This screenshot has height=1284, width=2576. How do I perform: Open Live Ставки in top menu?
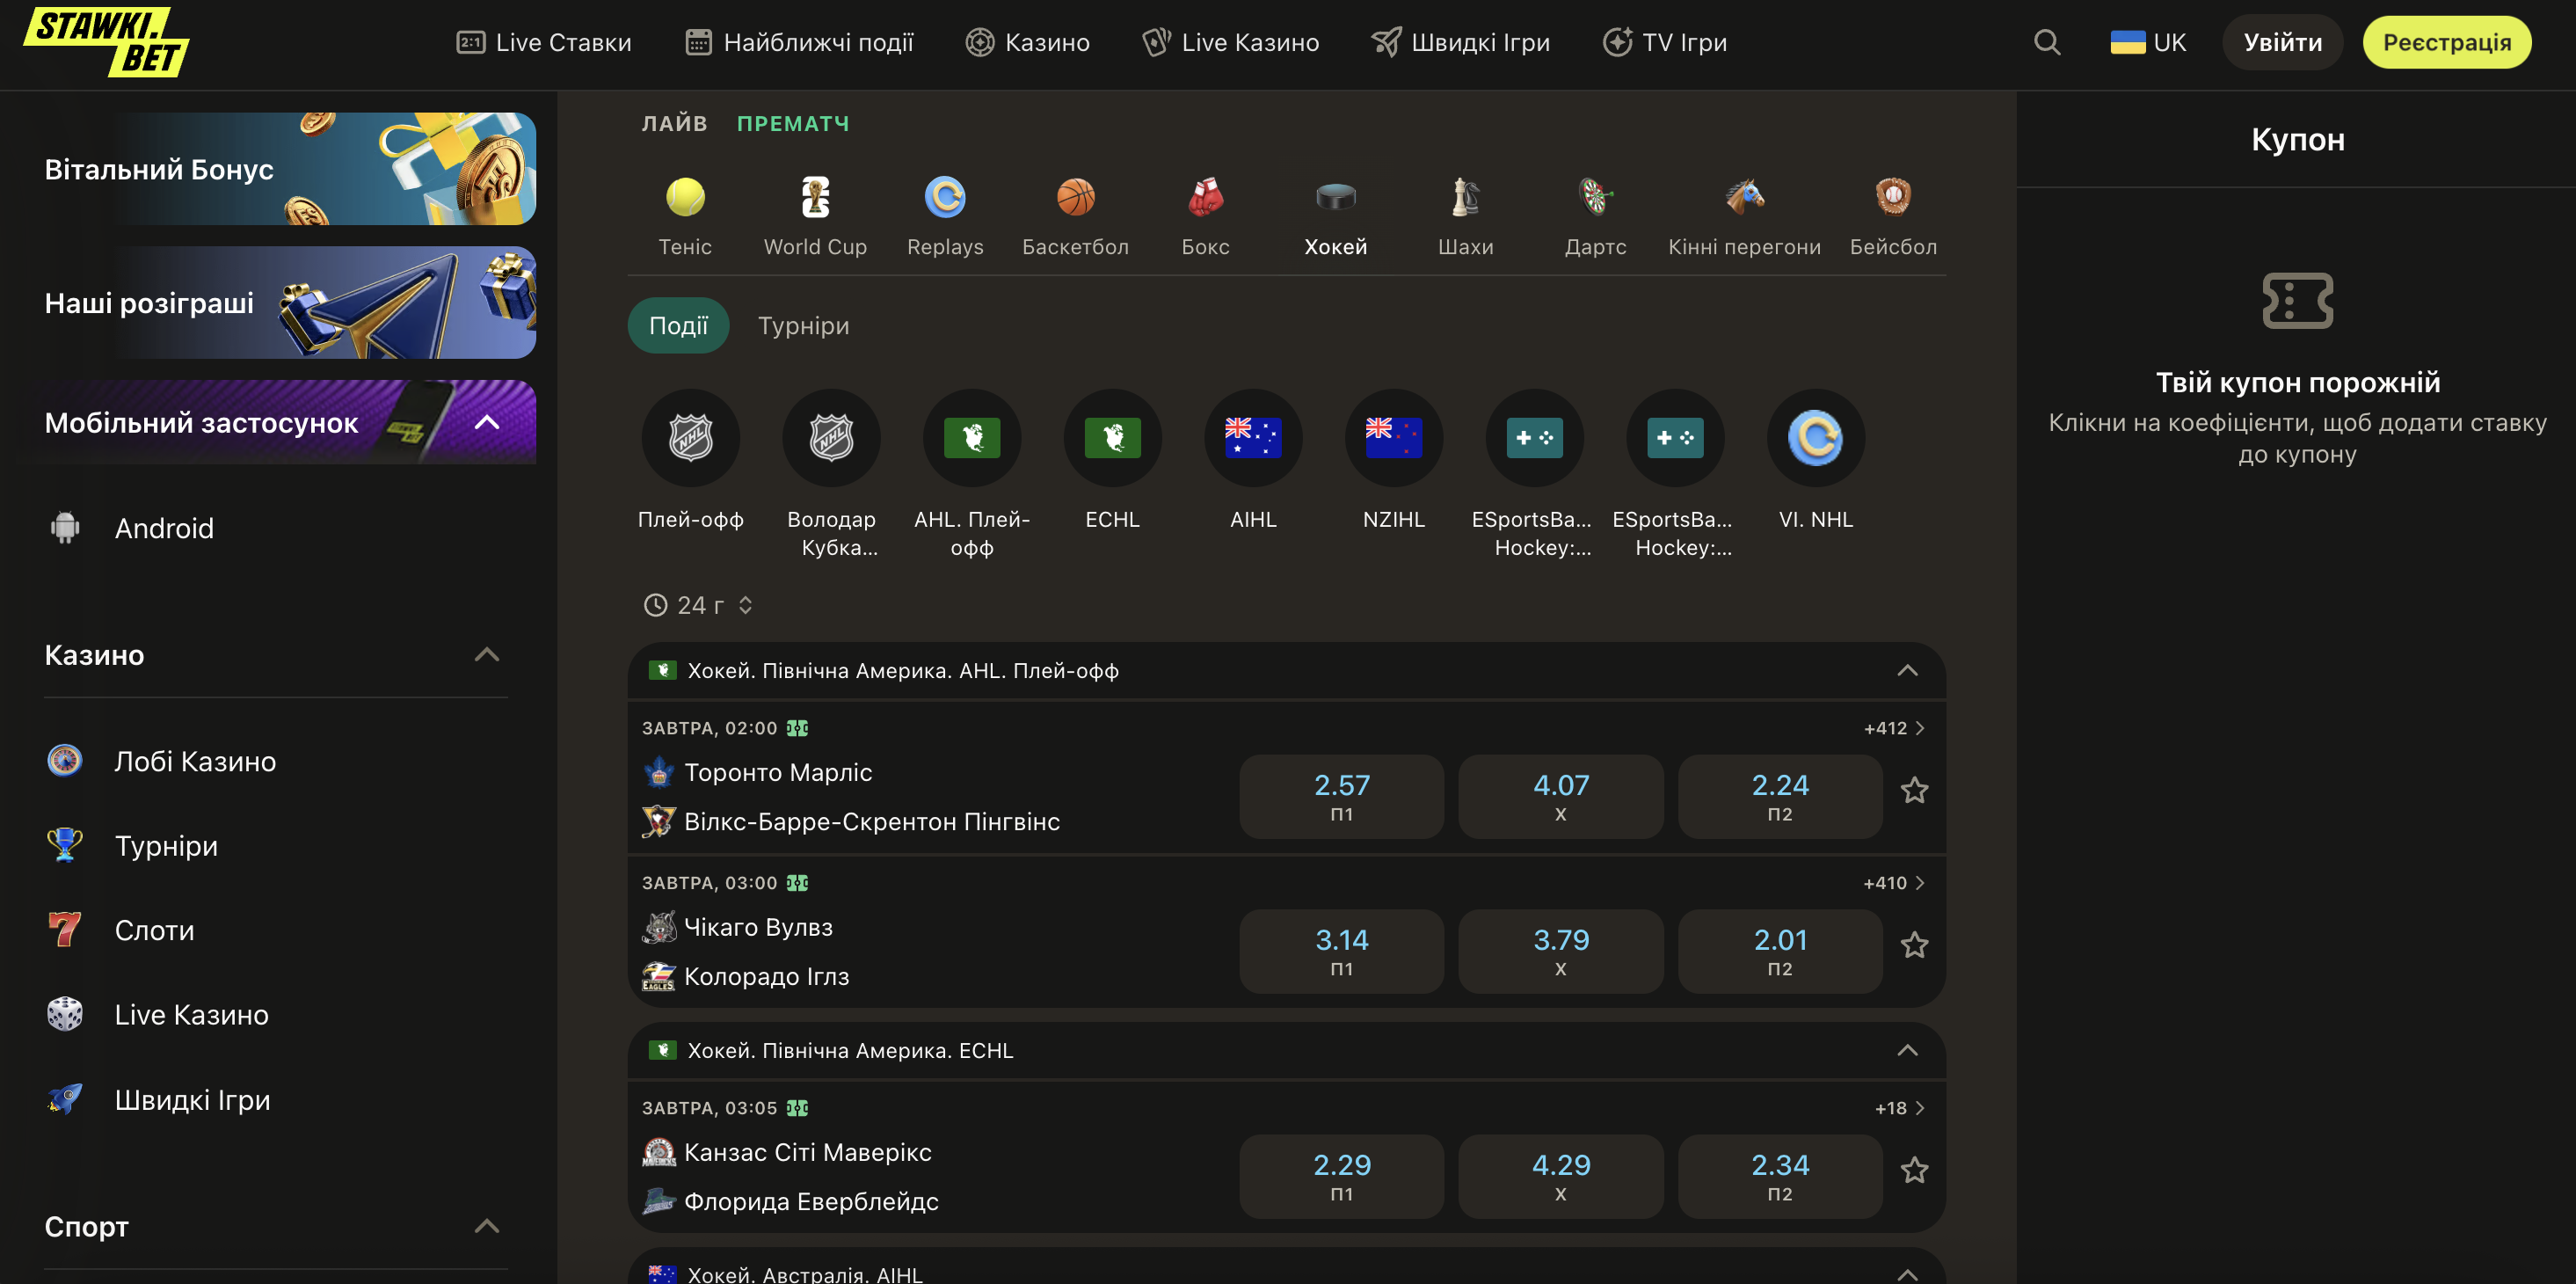[x=544, y=42]
